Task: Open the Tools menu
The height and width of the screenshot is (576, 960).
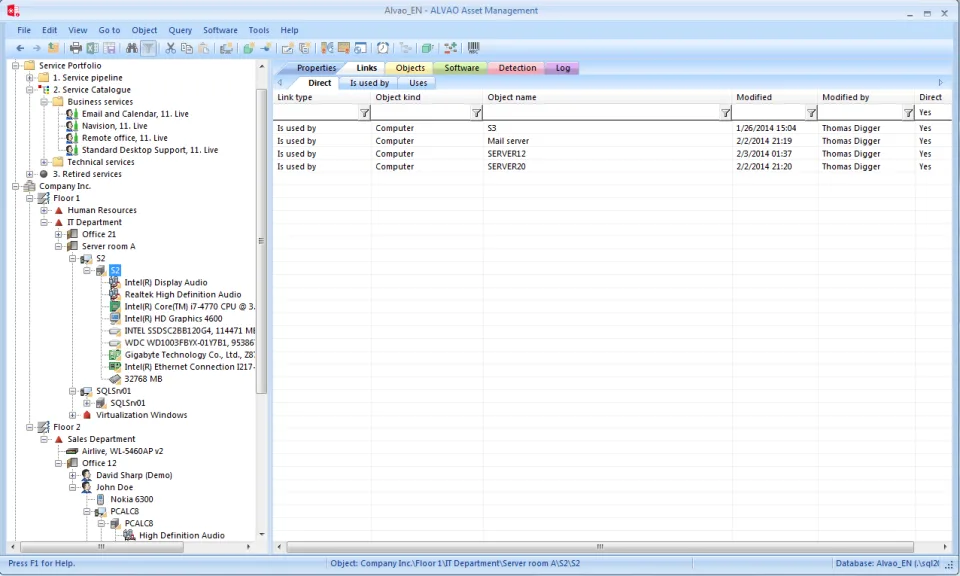Action: point(259,30)
